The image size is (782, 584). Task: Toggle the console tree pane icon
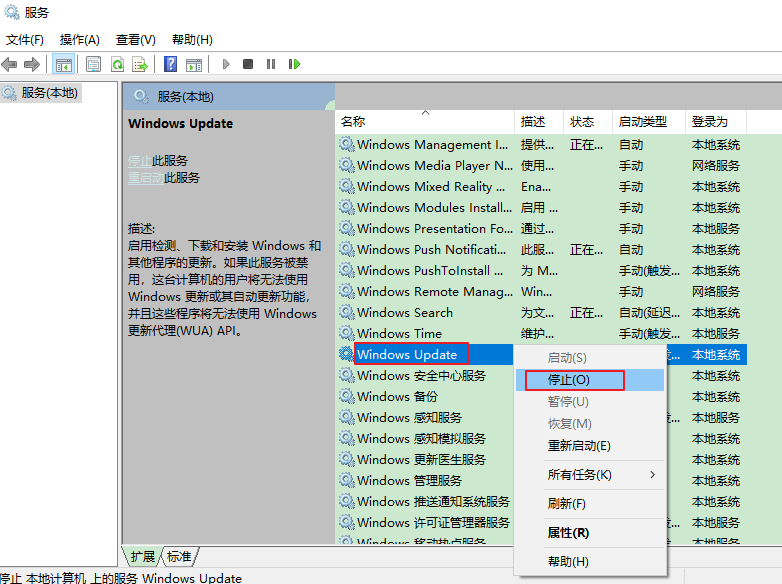click(x=64, y=64)
